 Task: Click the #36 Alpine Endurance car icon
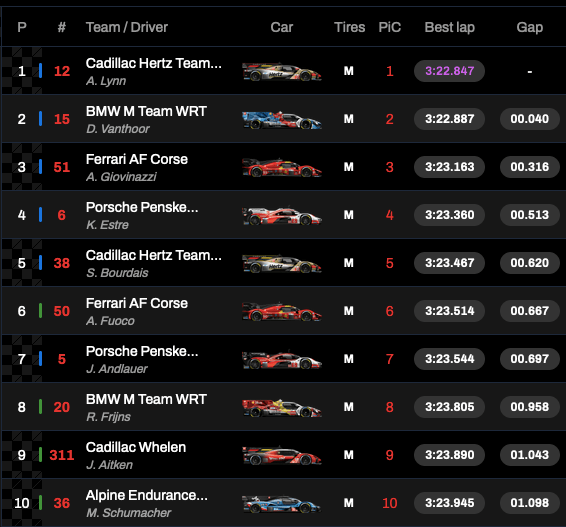point(282,504)
